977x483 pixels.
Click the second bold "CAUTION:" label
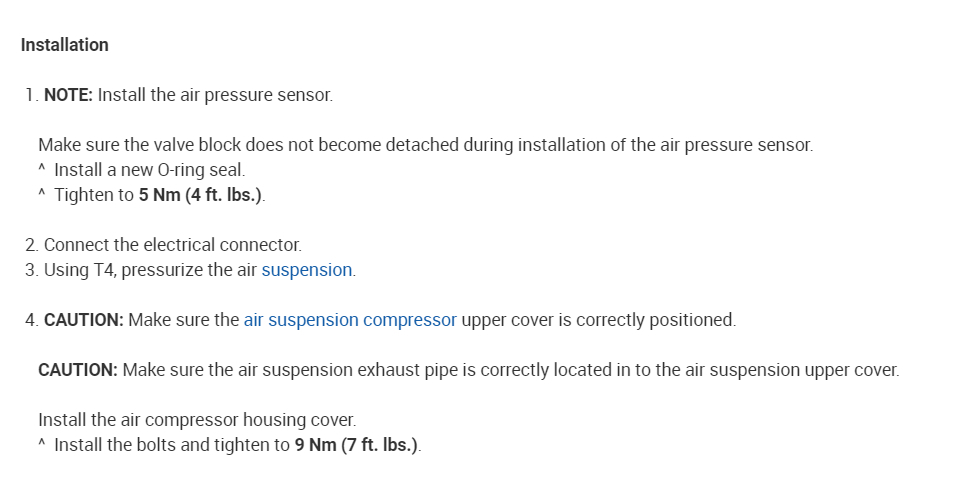pos(78,370)
